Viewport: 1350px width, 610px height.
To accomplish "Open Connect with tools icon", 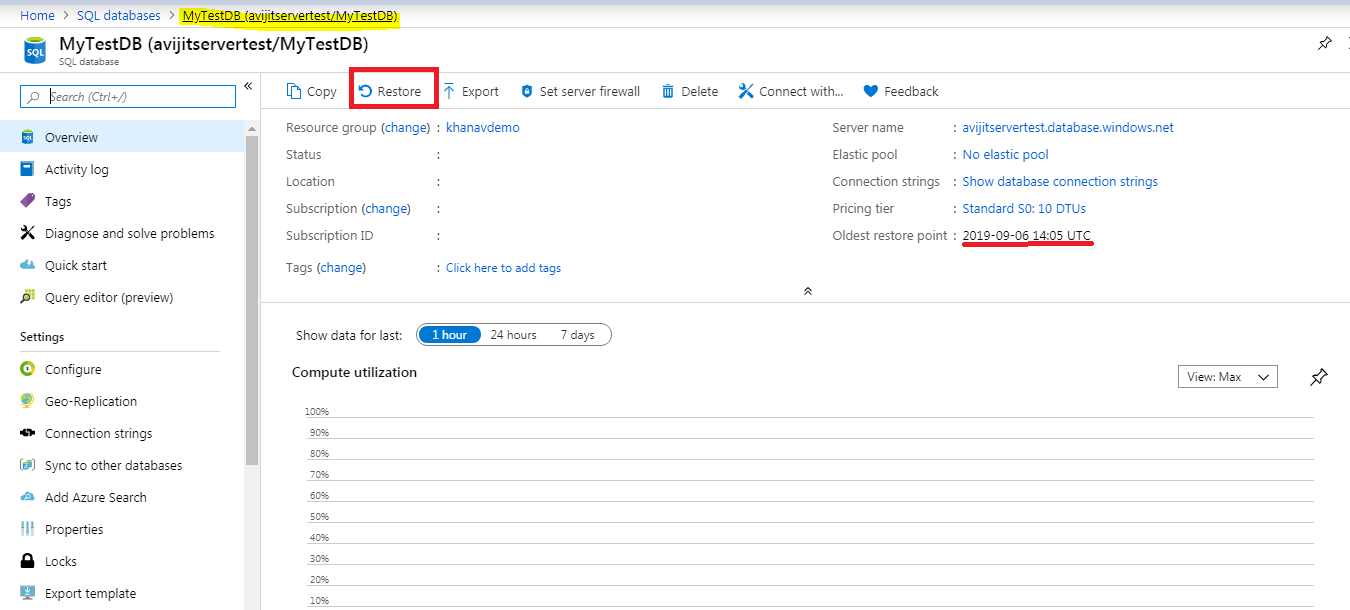I will [x=746, y=91].
